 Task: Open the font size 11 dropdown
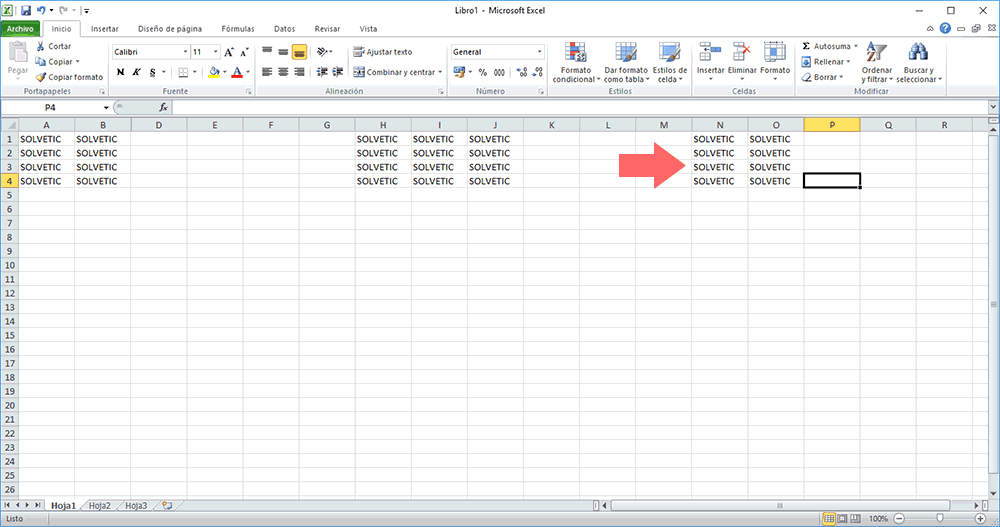pyautogui.click(x=216, y=52)
